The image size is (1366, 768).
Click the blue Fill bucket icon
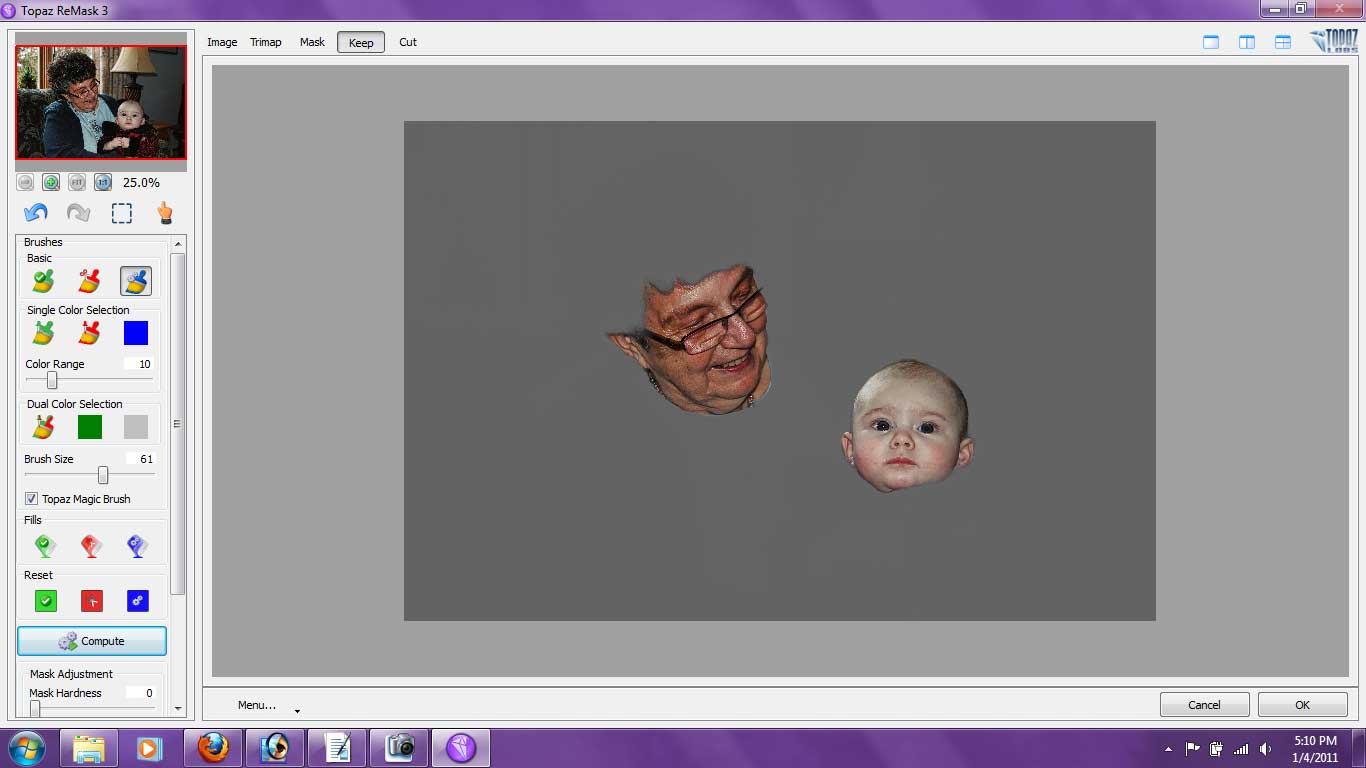137,546
